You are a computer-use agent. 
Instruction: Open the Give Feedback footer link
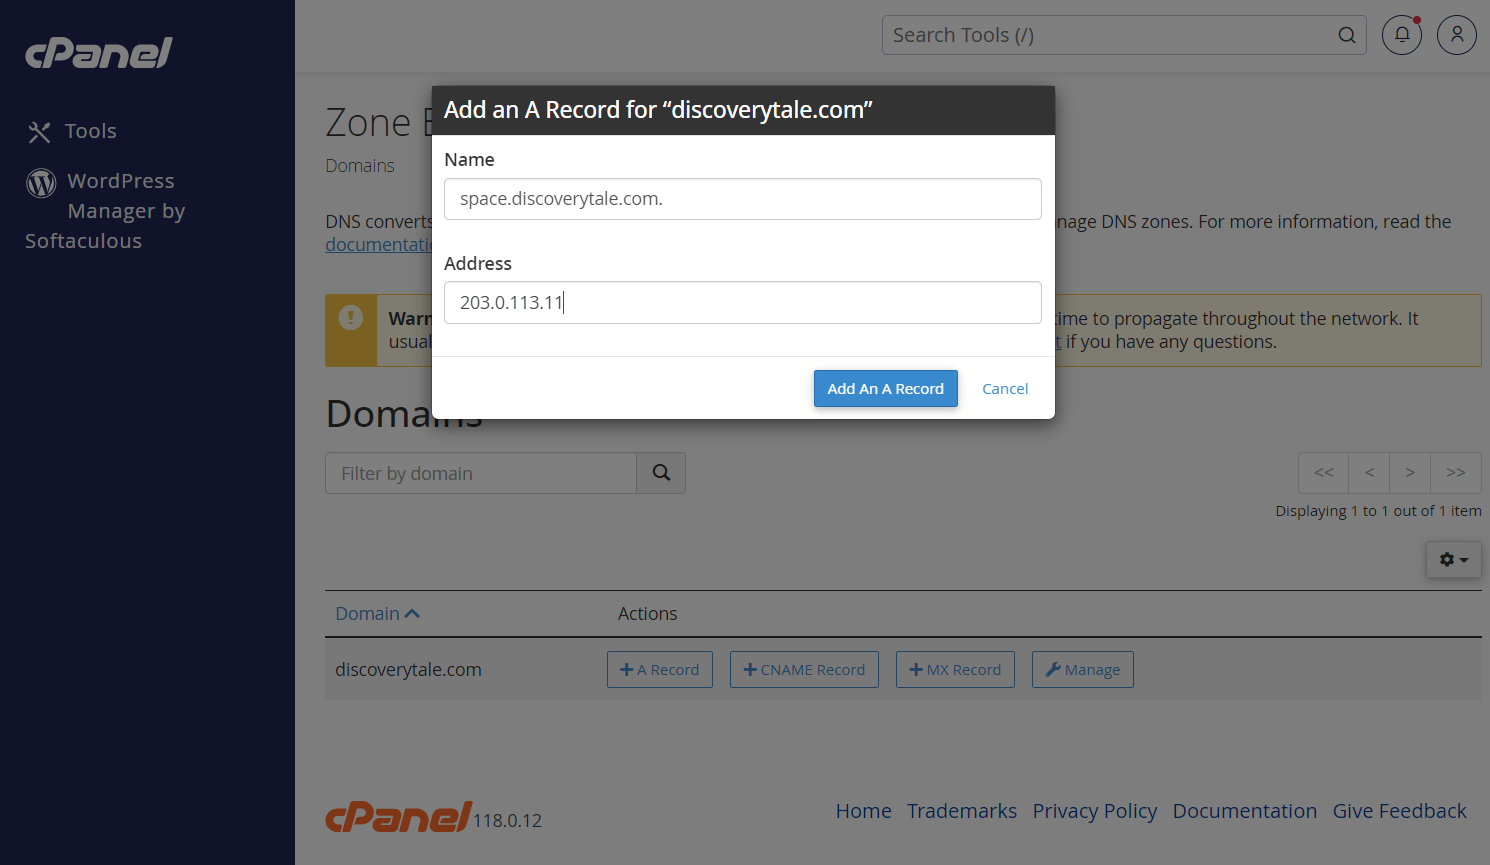coord(1400,811)
